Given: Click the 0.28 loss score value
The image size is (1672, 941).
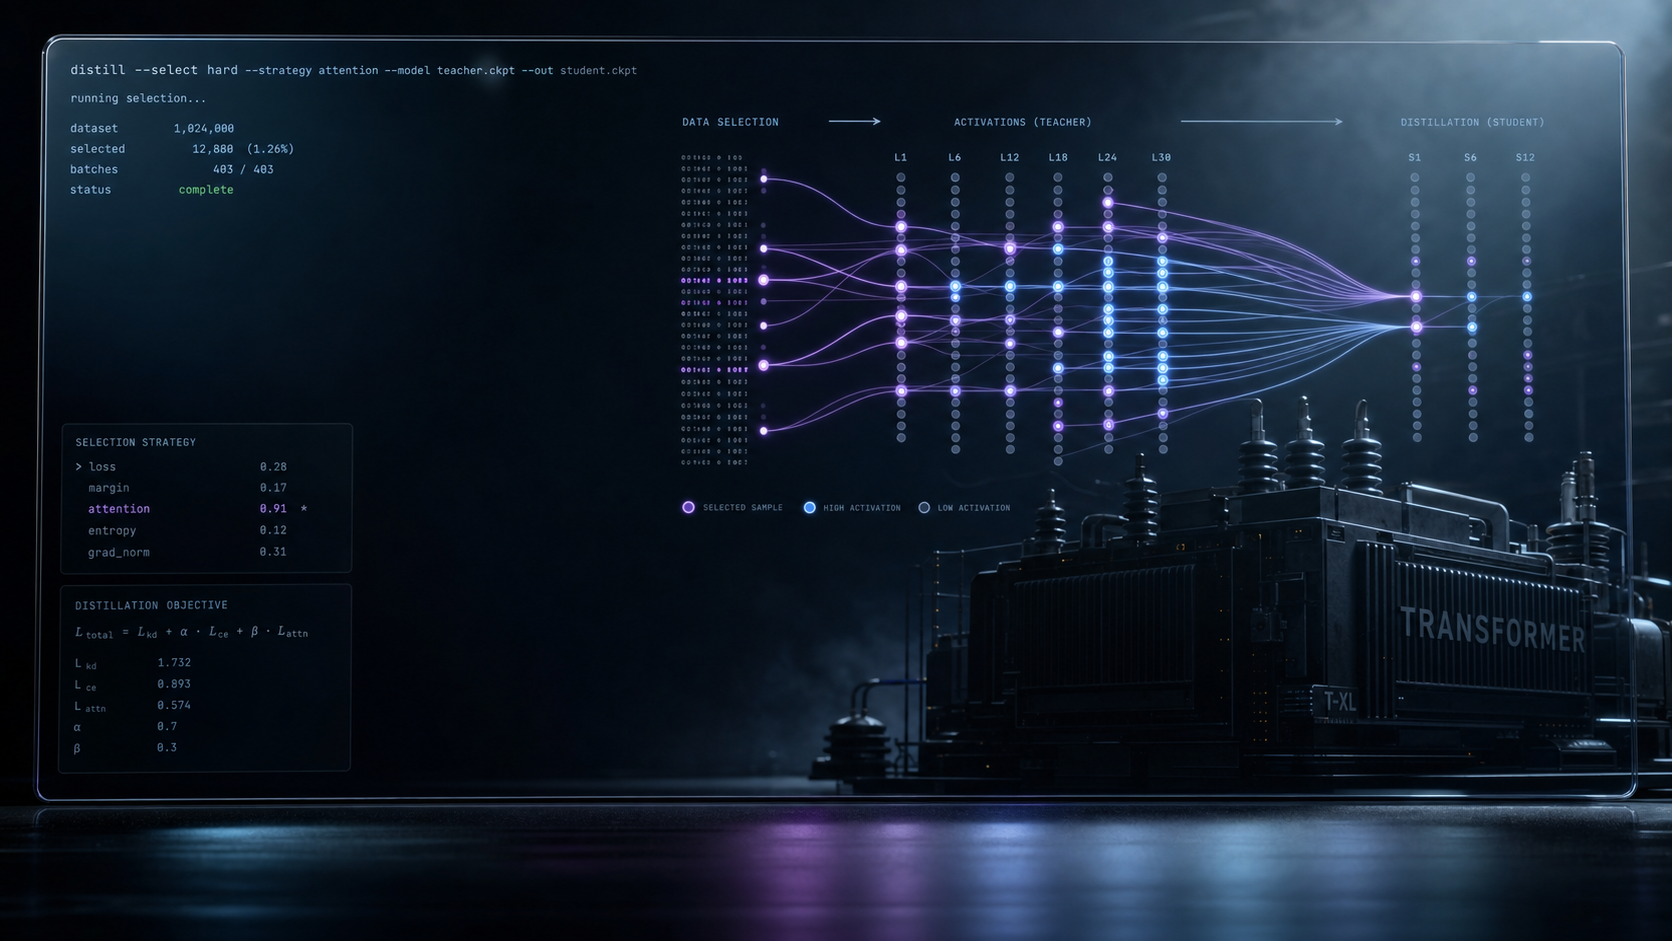Looking at the screenshot, I should [273, 466].
